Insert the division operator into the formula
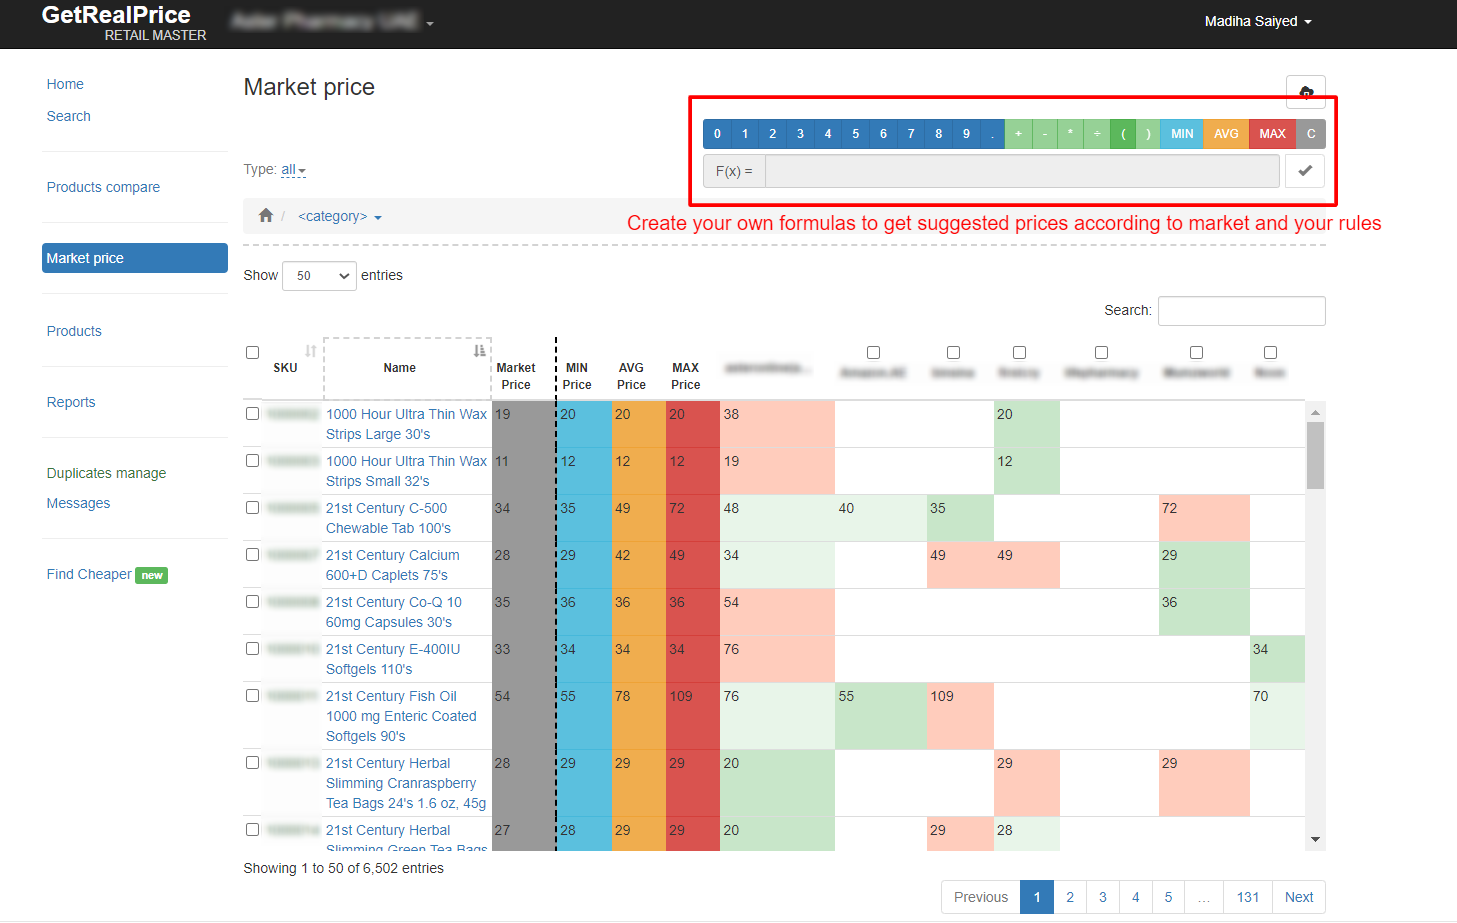 pyautogui.click(x=1097, y=134)
